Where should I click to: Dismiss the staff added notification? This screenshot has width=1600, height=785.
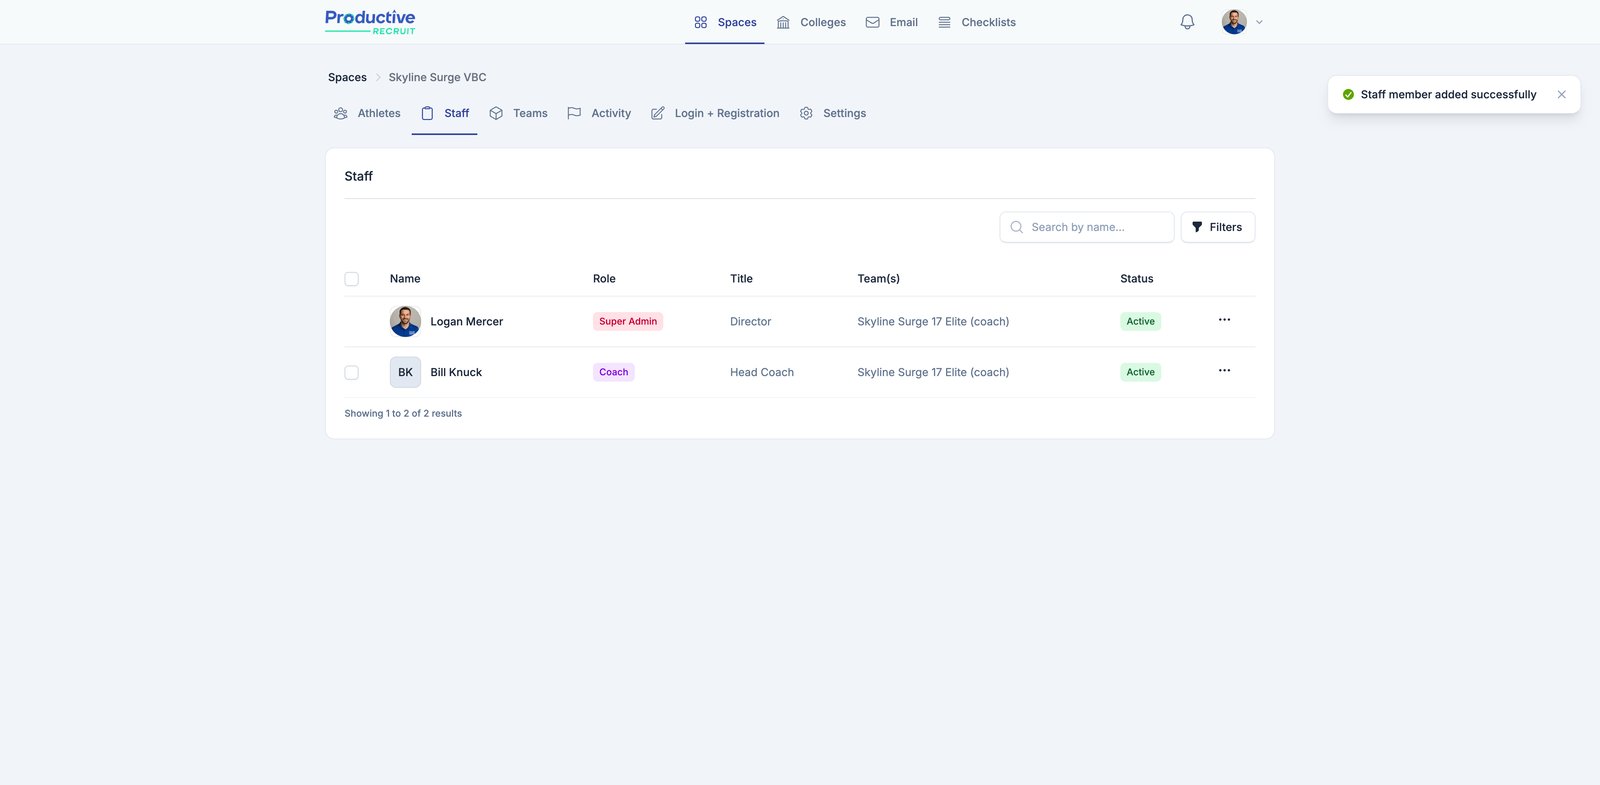1561,95
